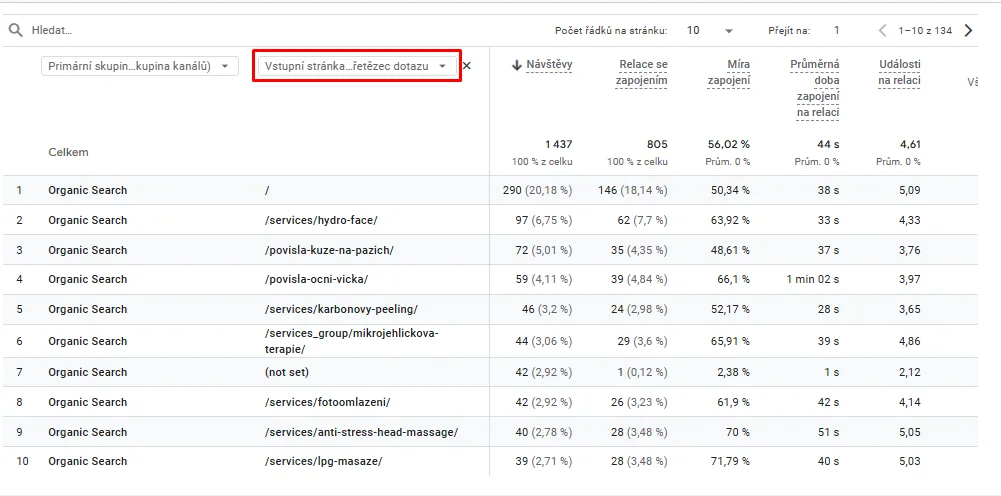Sort by Míra zapojení column
Screen dimensions: 1001x496
pyautogui.click(x=729, y=72)
